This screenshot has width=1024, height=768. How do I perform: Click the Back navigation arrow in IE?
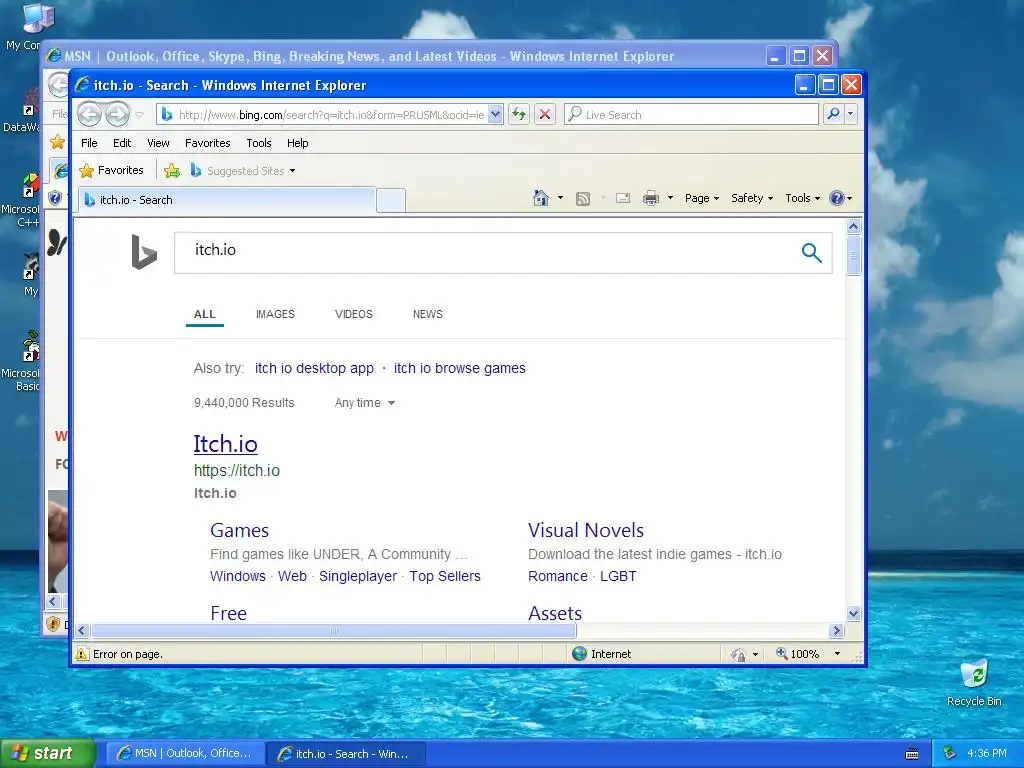(x=89, y=114)
